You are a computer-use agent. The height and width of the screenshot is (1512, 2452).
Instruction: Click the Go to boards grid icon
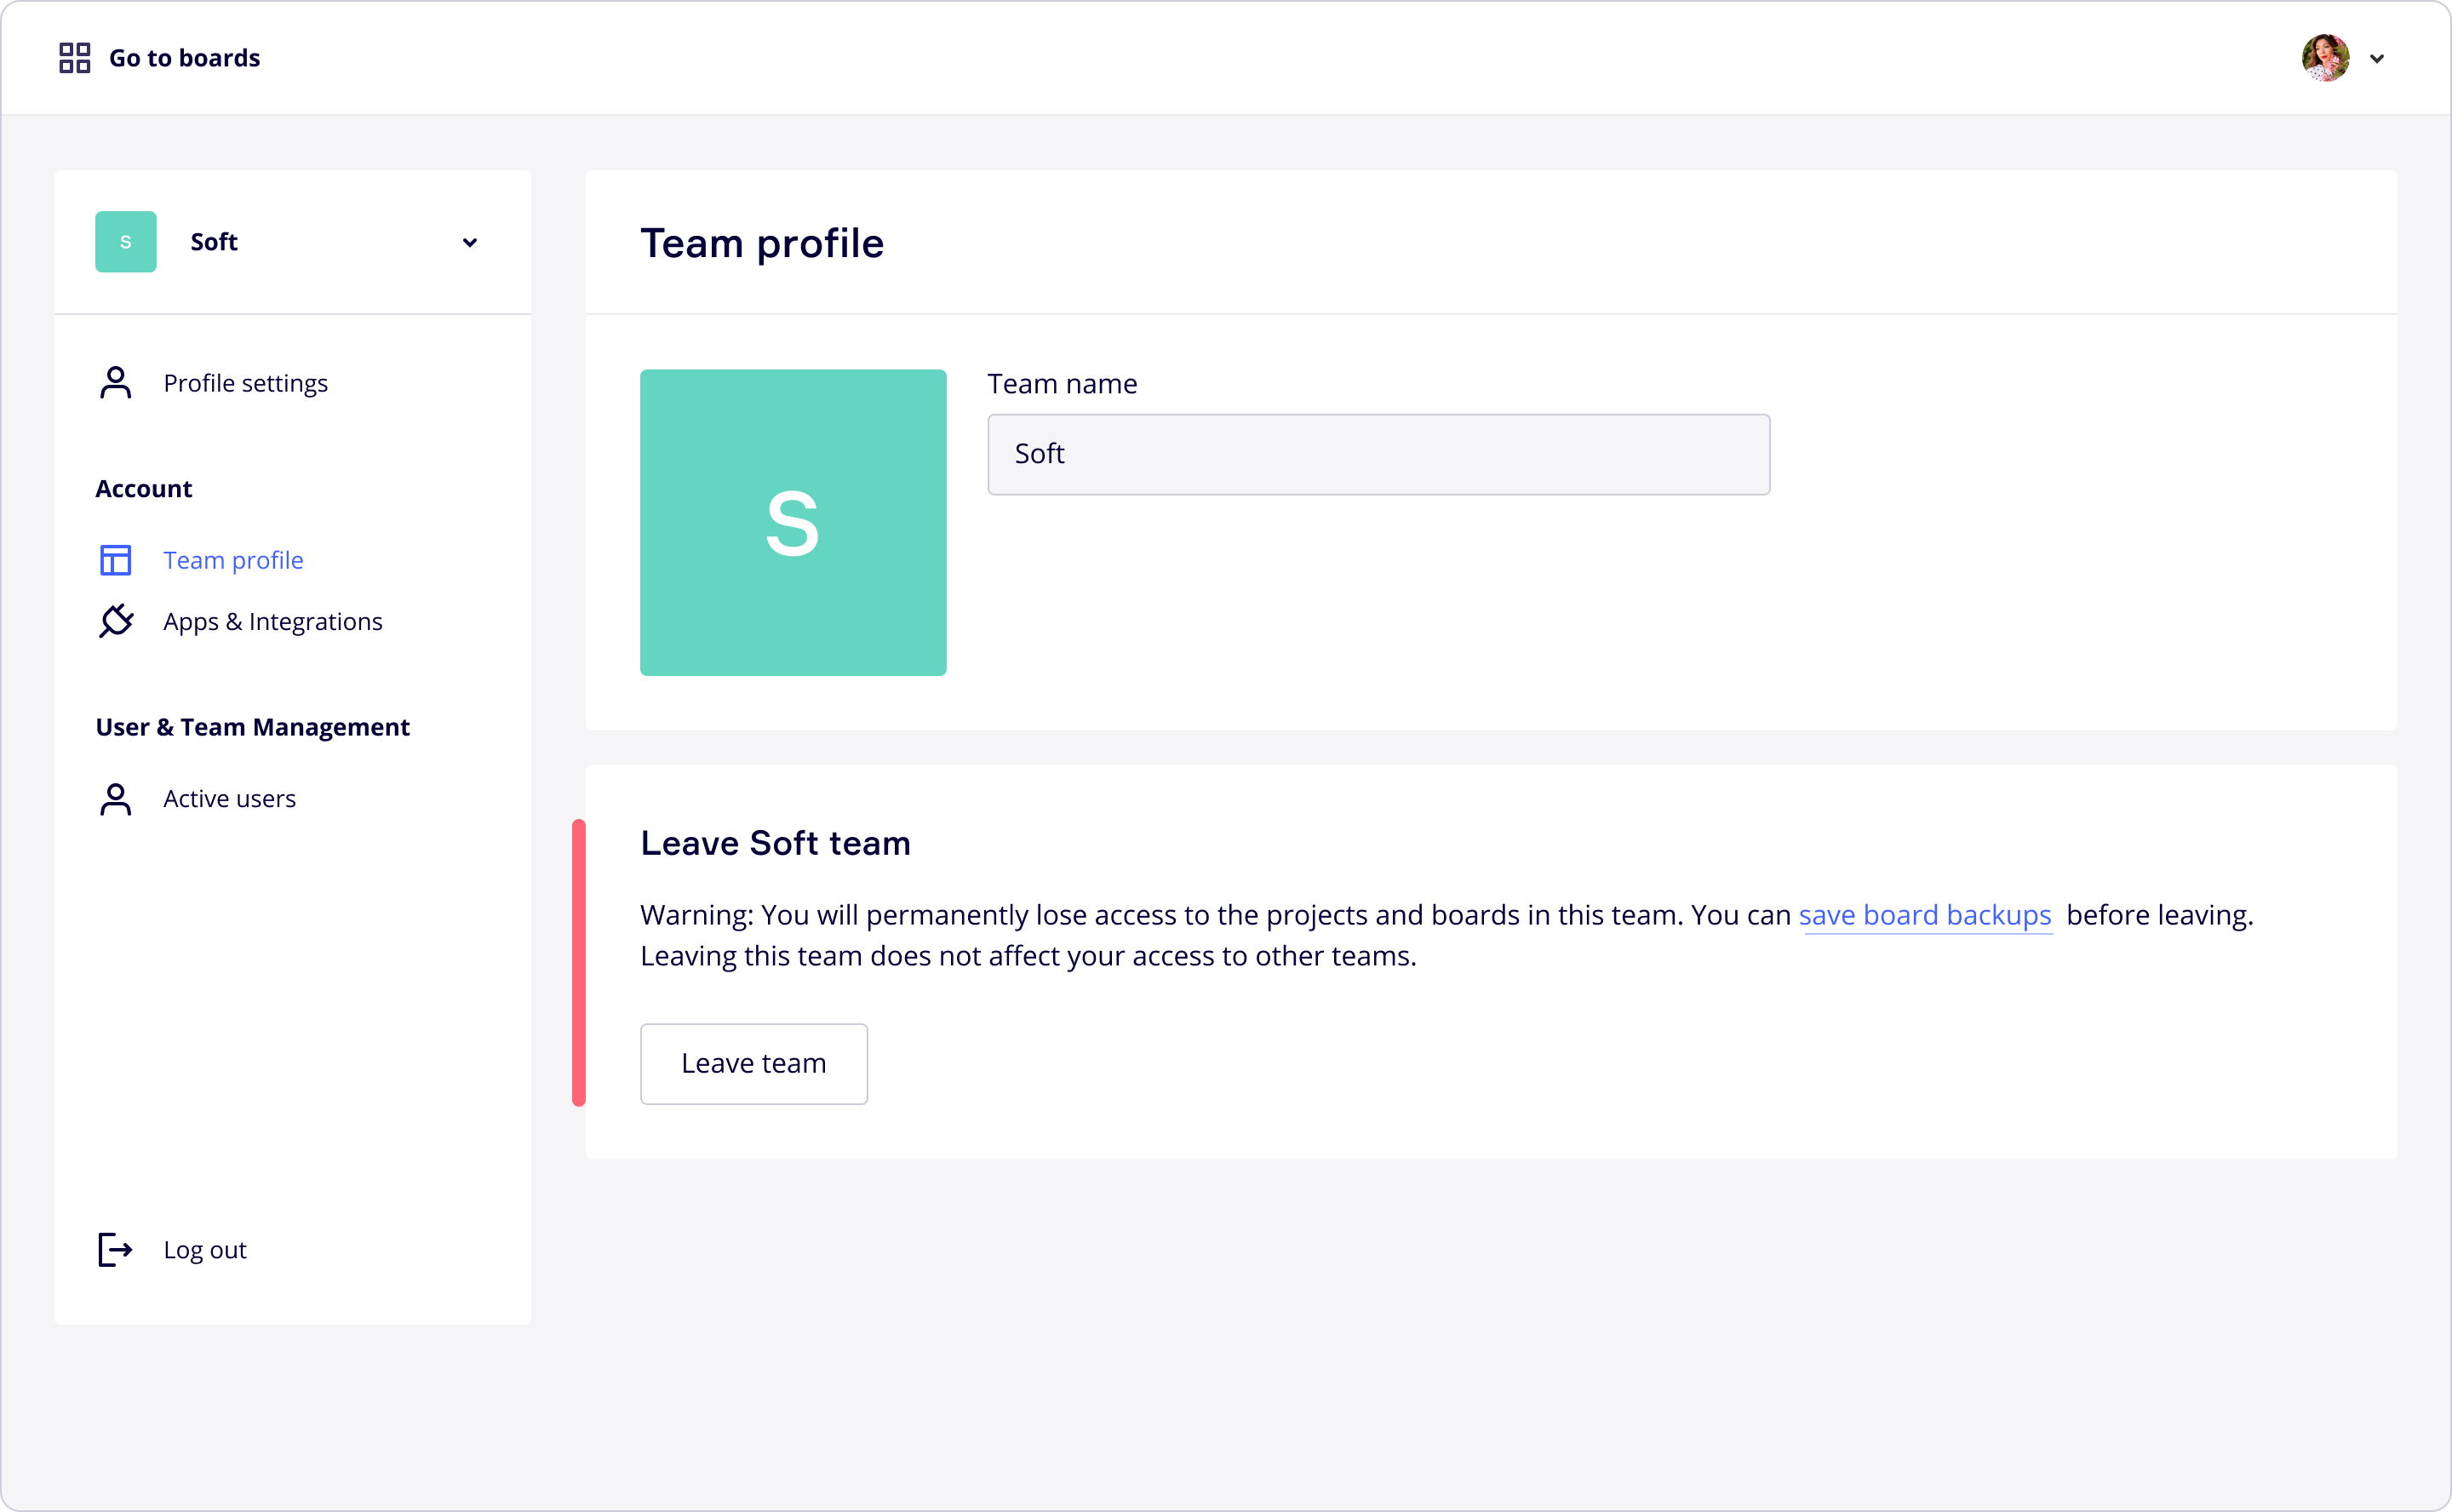coord(73,57)
